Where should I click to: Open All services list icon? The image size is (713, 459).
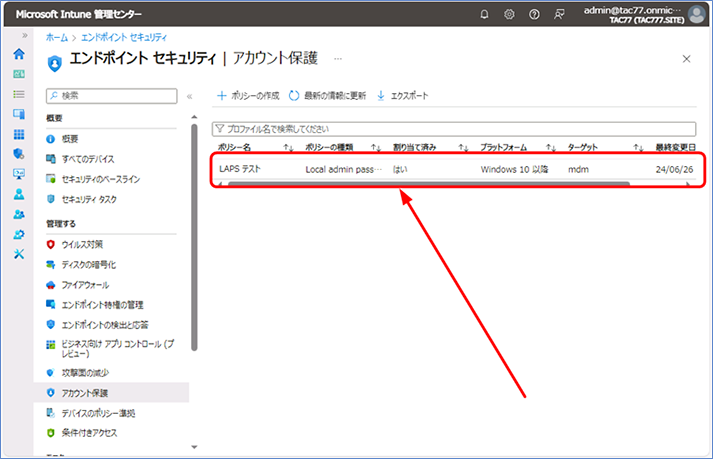click(19, 94)
